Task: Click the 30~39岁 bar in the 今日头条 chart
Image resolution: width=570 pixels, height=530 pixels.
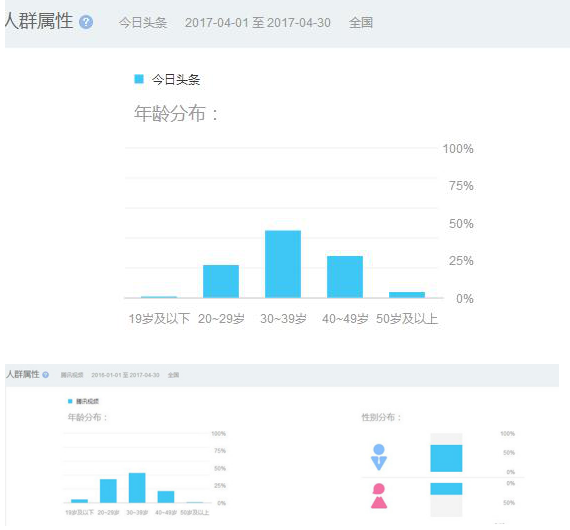Action: [283, 264]
